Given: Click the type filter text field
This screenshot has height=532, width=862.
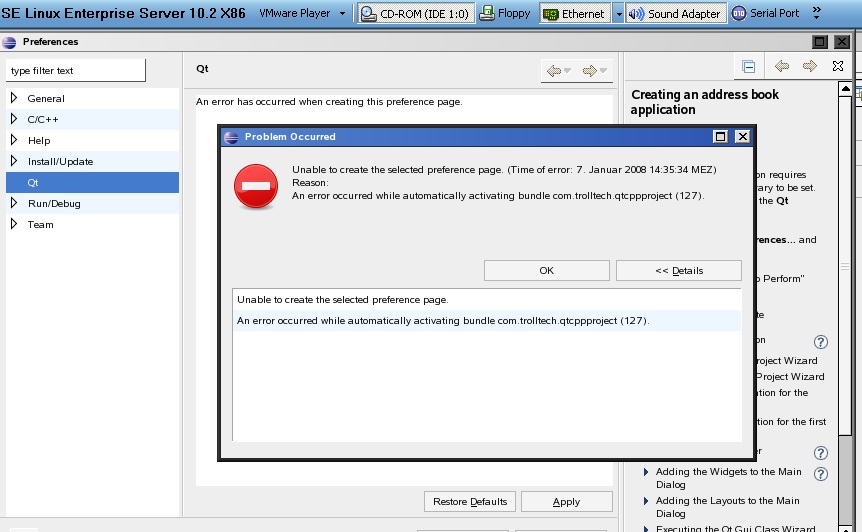Looking at the screenshot, I should [x=76, y=70].
